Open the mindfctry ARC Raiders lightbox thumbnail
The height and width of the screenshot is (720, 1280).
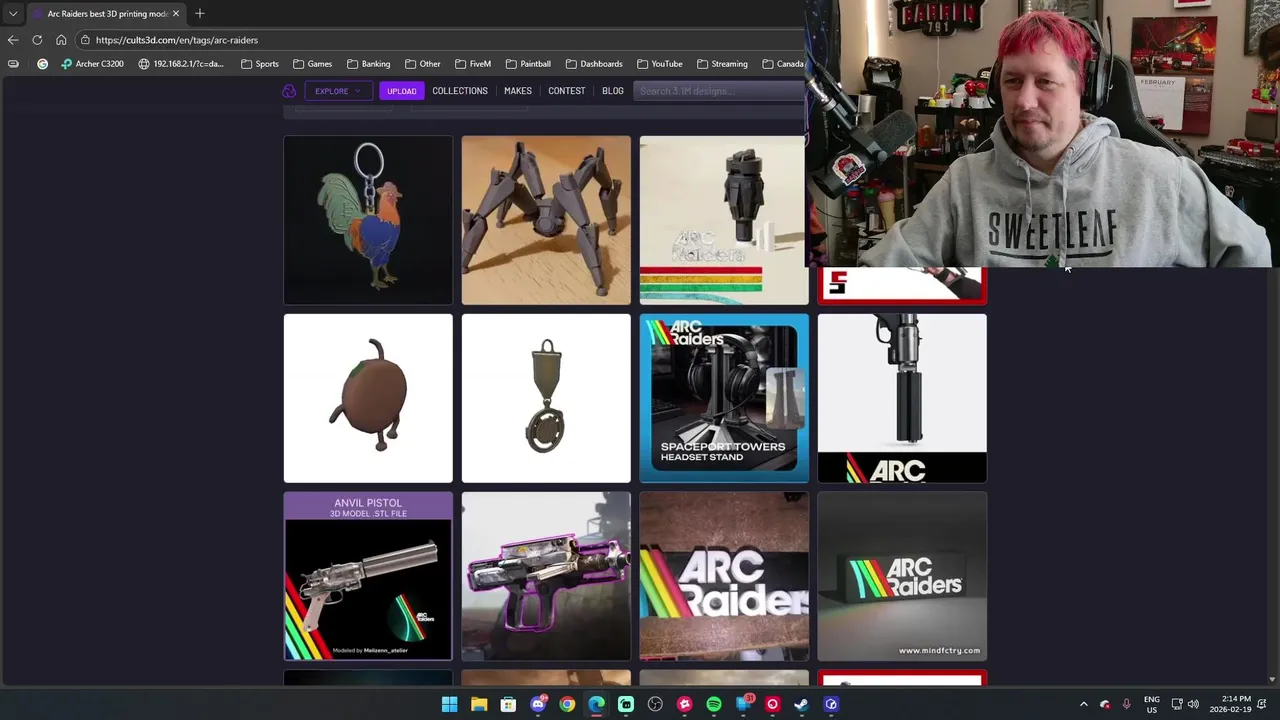point(902,576)
